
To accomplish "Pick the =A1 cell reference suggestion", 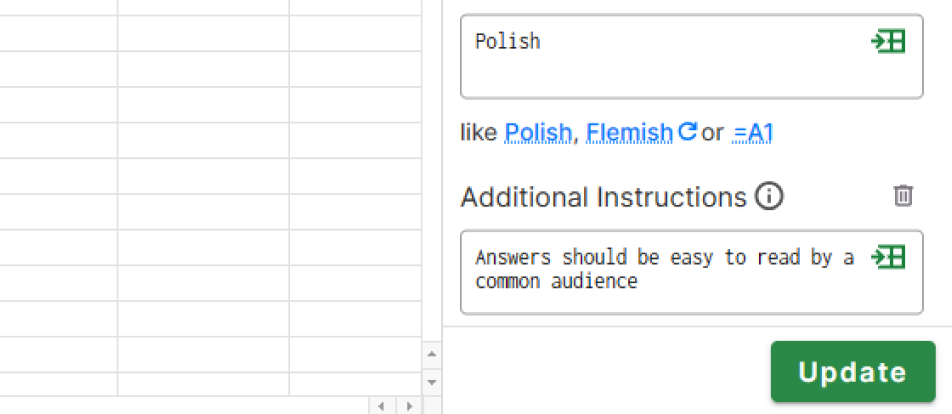I will 752,132.
